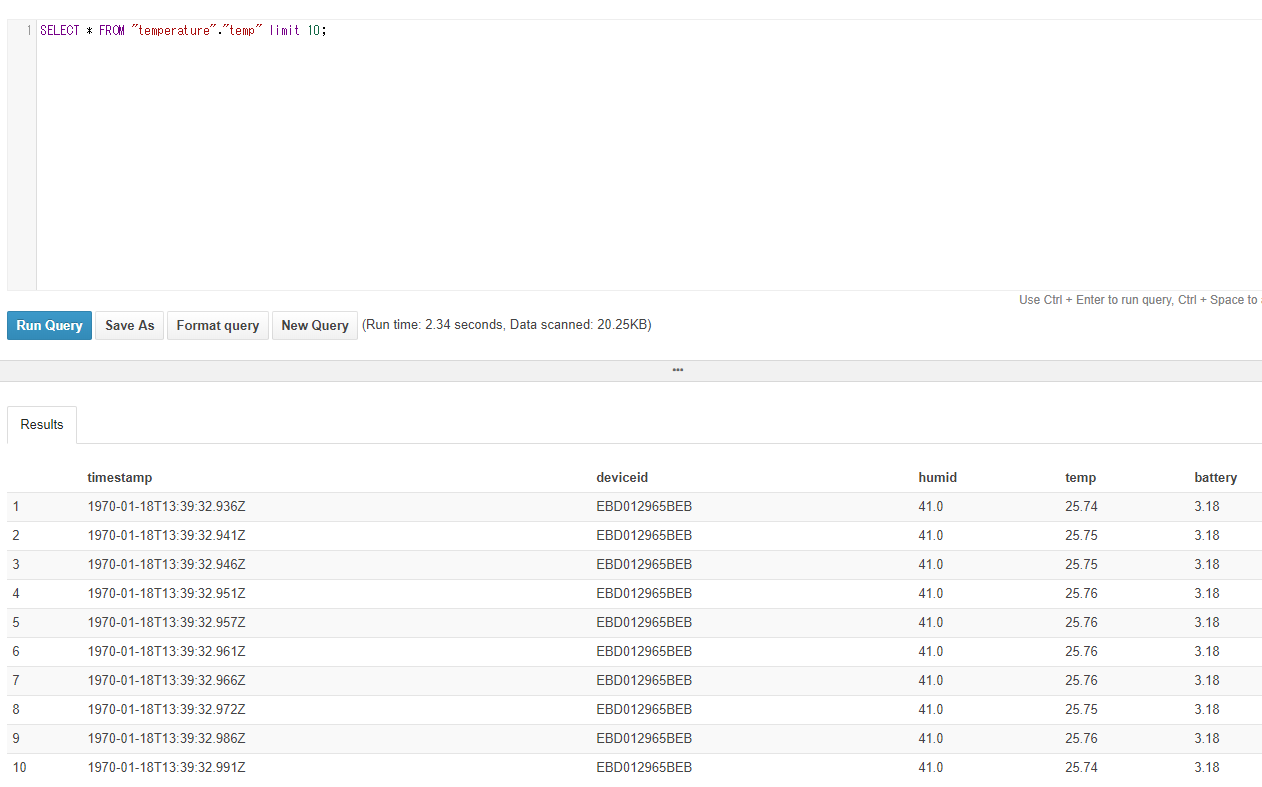Viewport: 1262px width, 787px height.
Task: Click the Save As button
Action: (129, 325)
